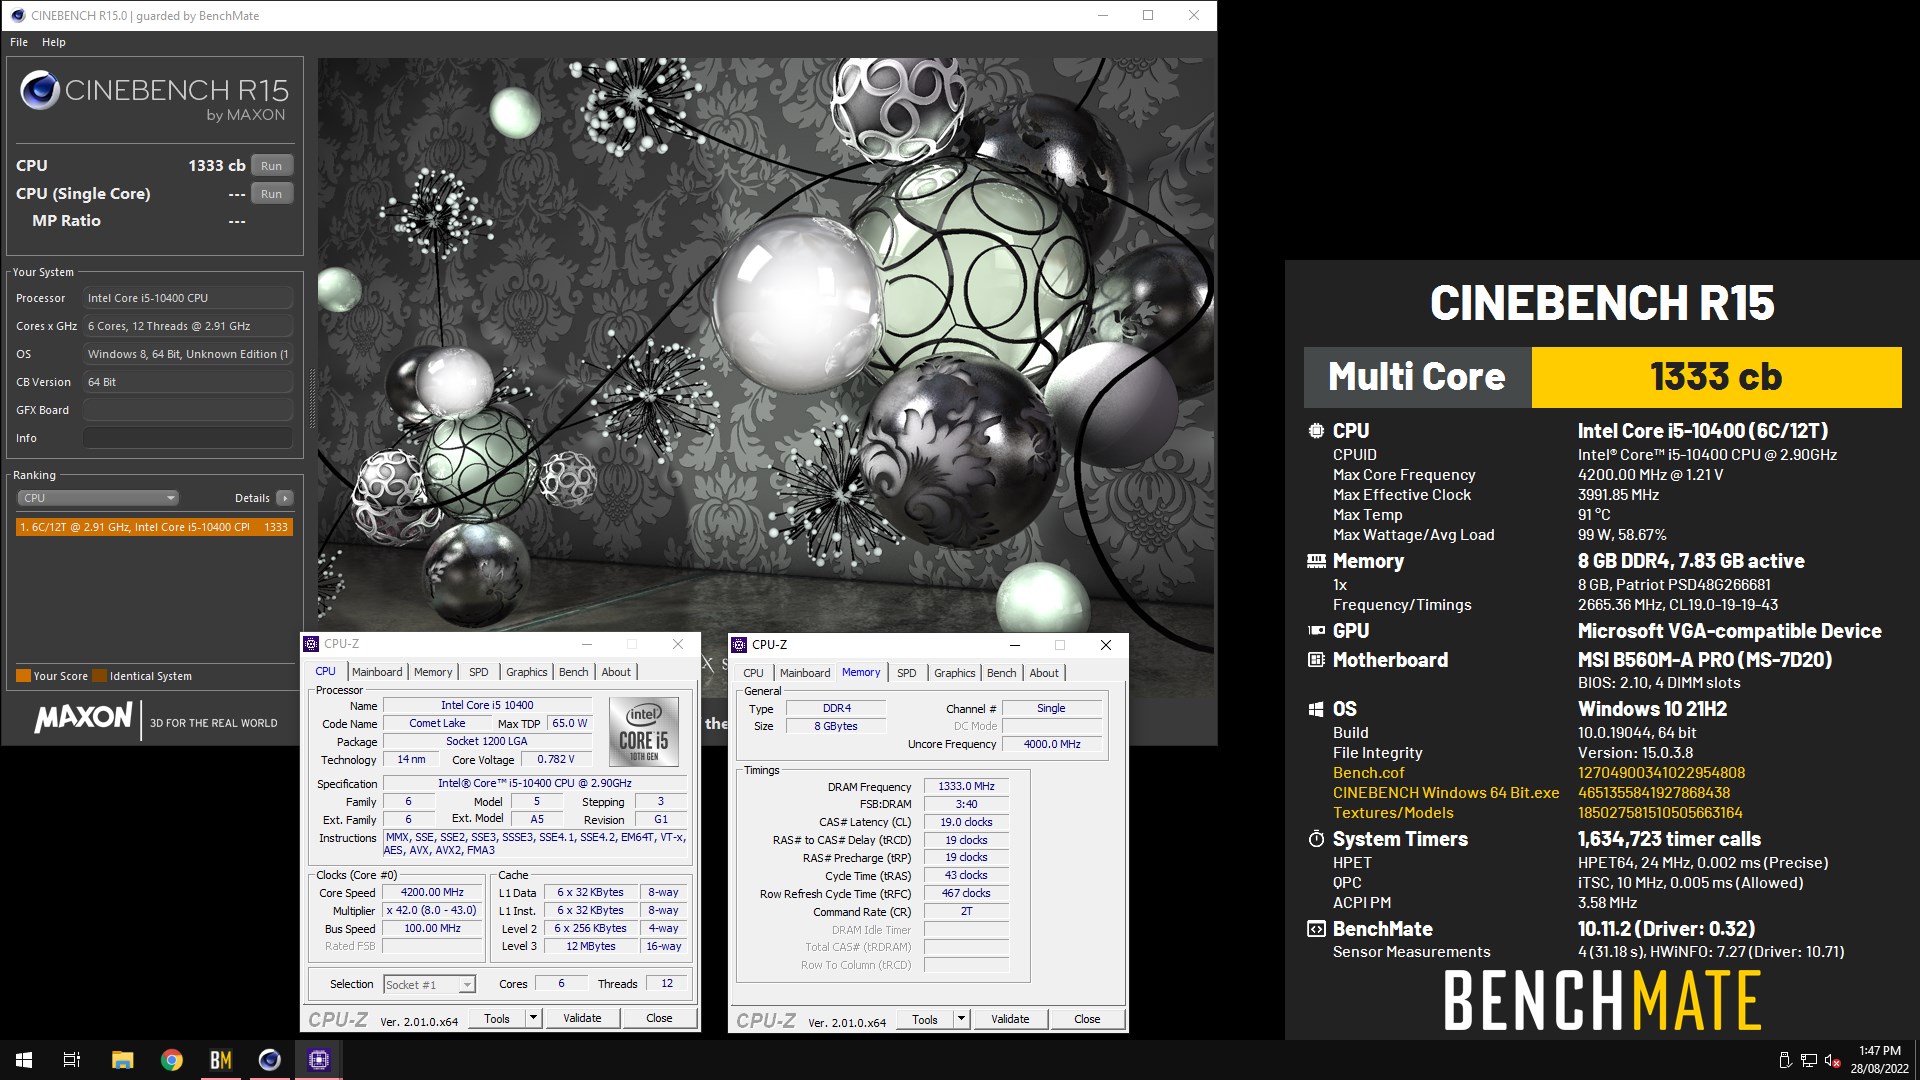Minimize the Cinebench R15 window
Image resolution: width=1920 pixels, height=1080 pixels.
coord(1103,15)
